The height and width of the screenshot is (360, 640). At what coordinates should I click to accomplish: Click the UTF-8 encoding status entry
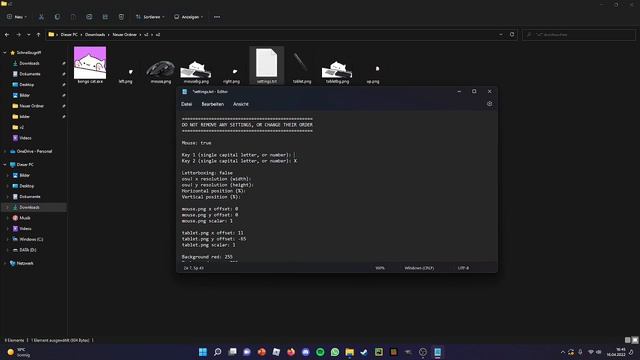point(463,268)
